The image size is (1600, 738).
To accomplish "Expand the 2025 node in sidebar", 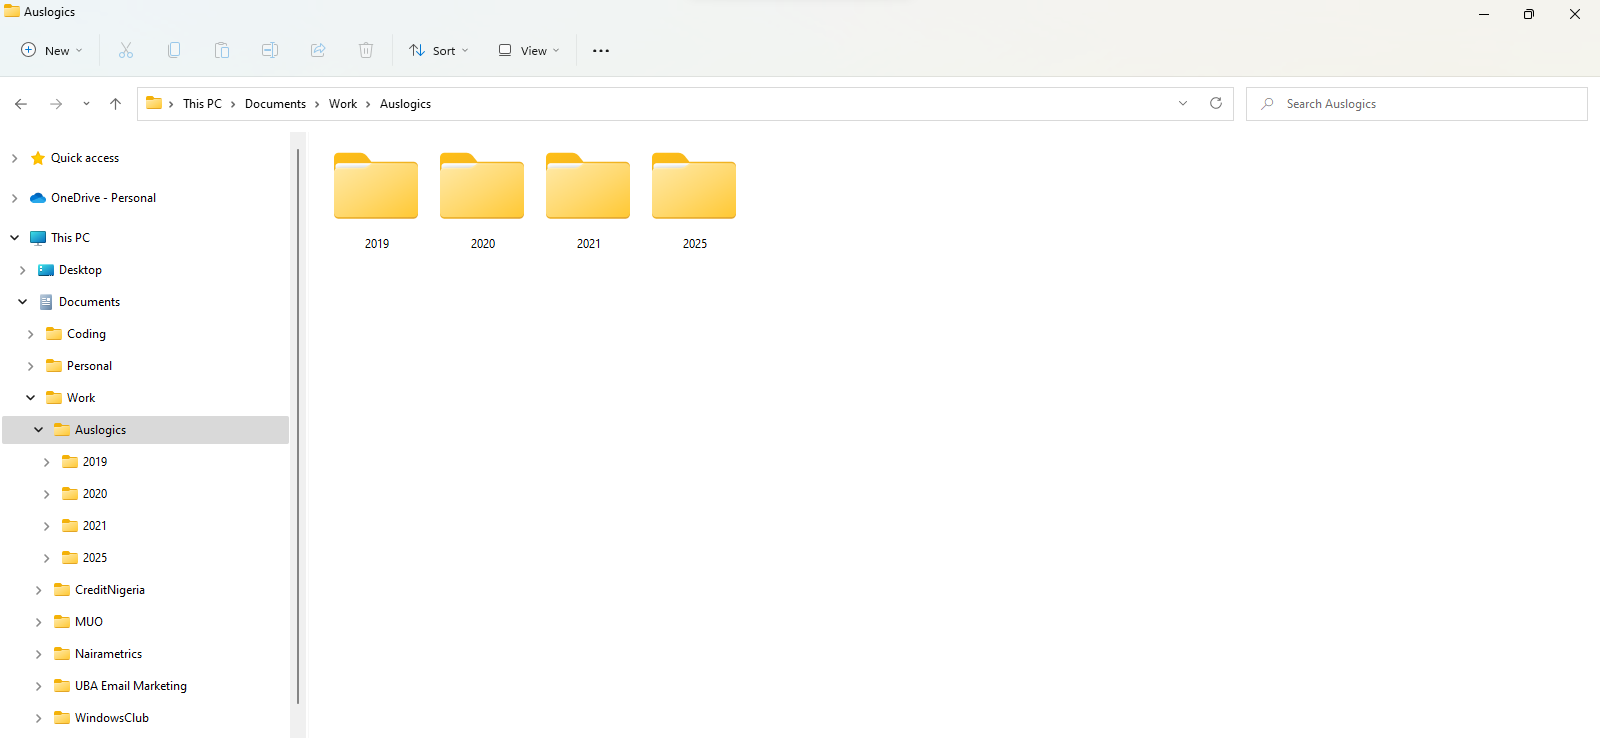I will coord(47,558).
